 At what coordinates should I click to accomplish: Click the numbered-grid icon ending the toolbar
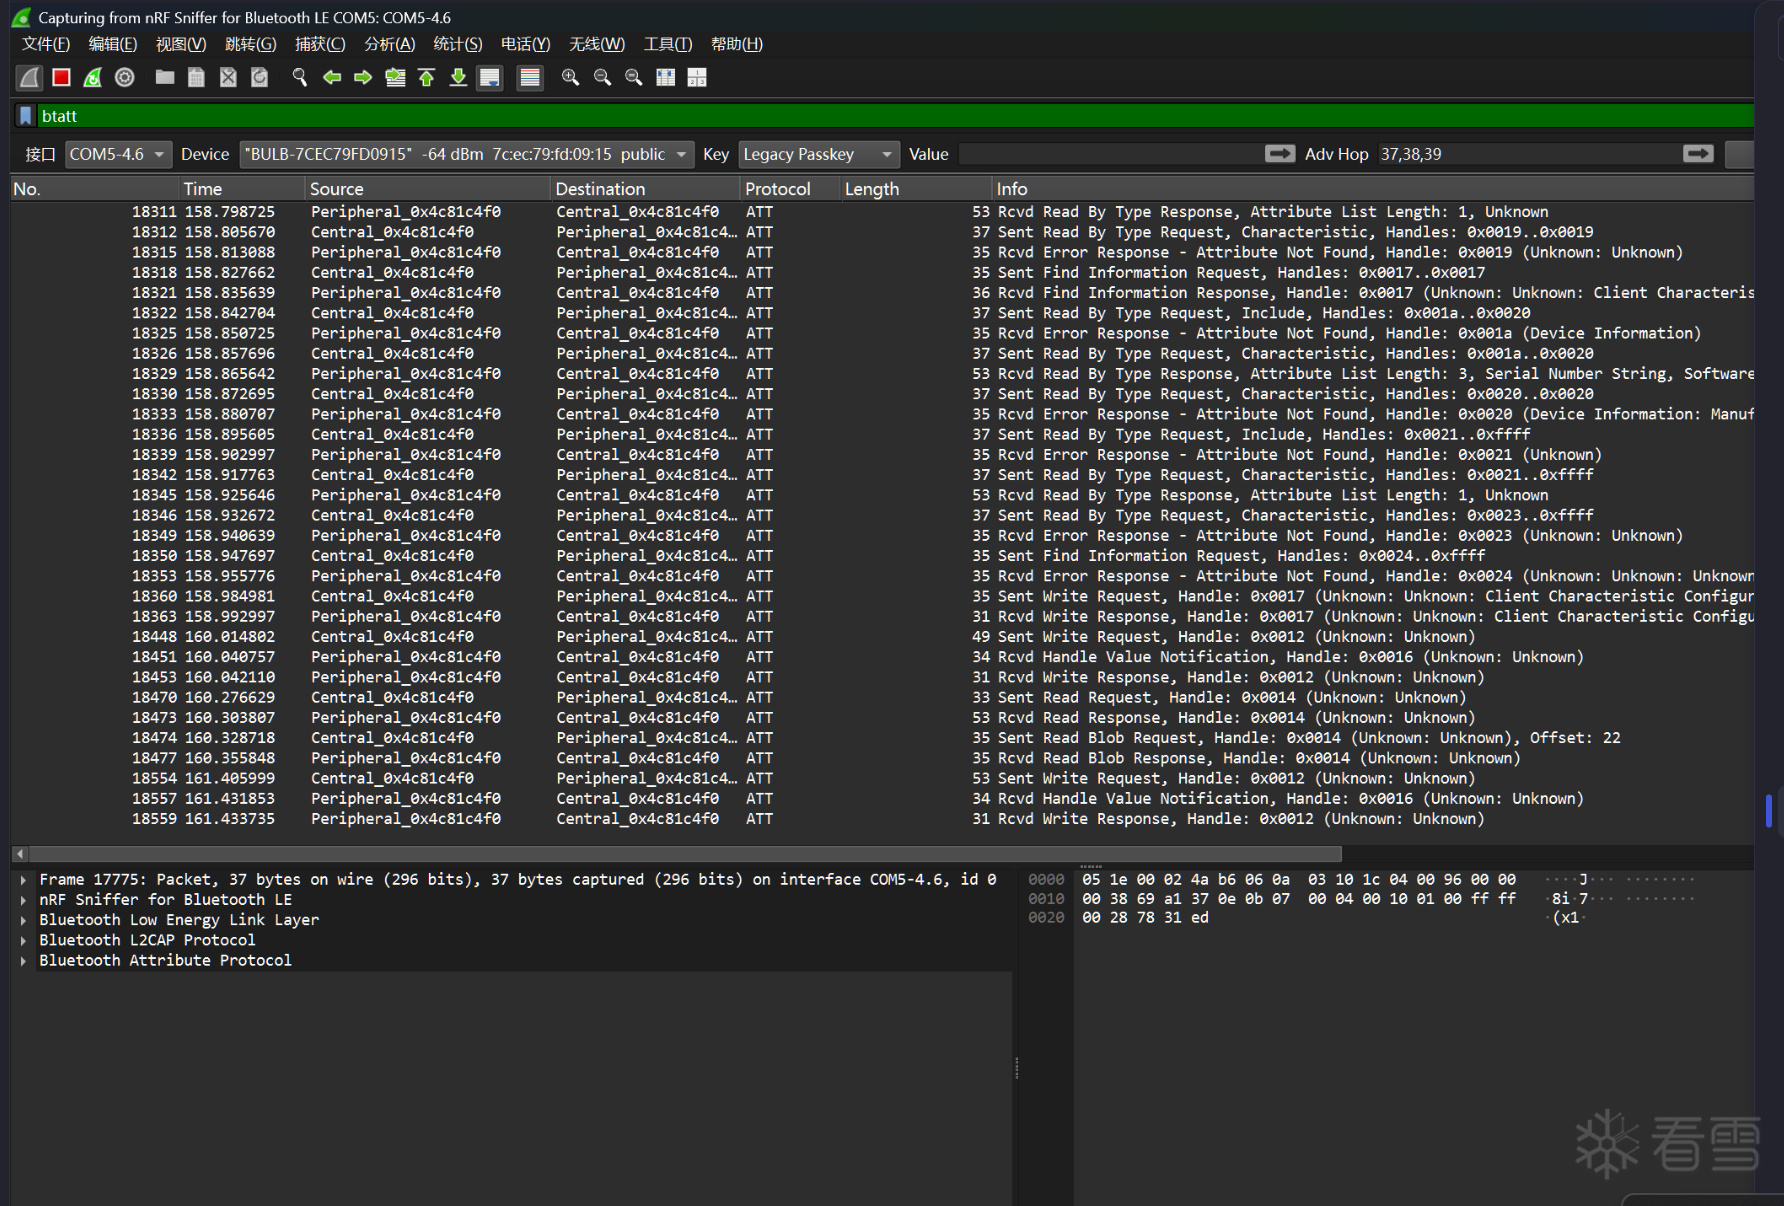coord(697,77)
